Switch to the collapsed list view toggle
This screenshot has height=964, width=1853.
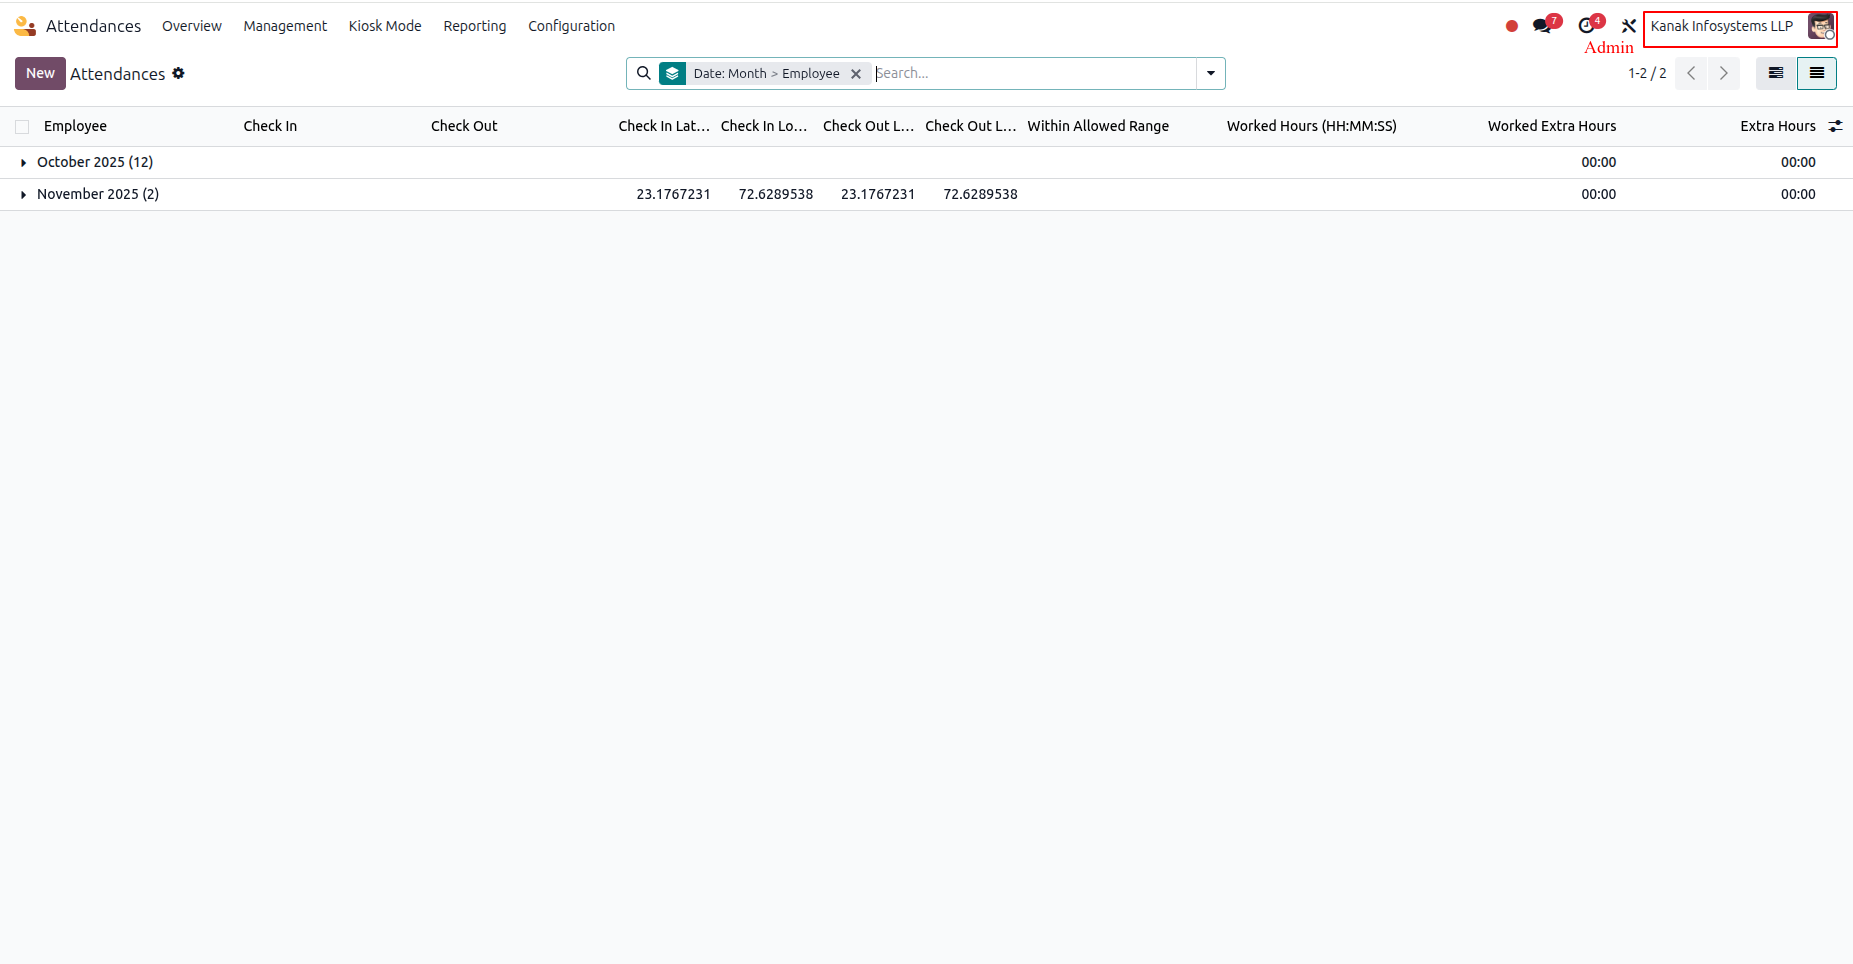pyautogui.click(x=1776, y=73)
